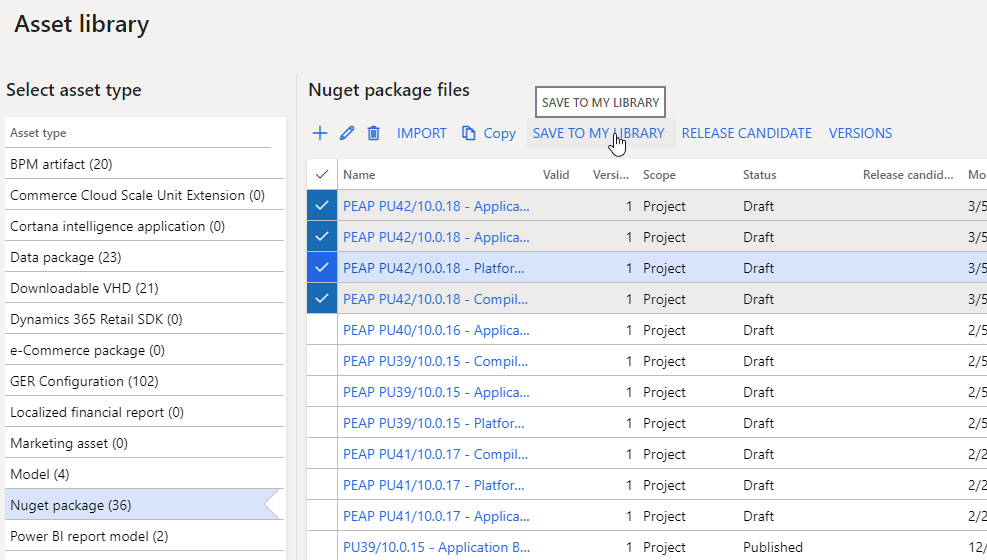The width and height of the screenshot is (987, 560).
Task: Select Commerce Cloud Scale Unit Extension (0)
Action: tap(144, 195)
